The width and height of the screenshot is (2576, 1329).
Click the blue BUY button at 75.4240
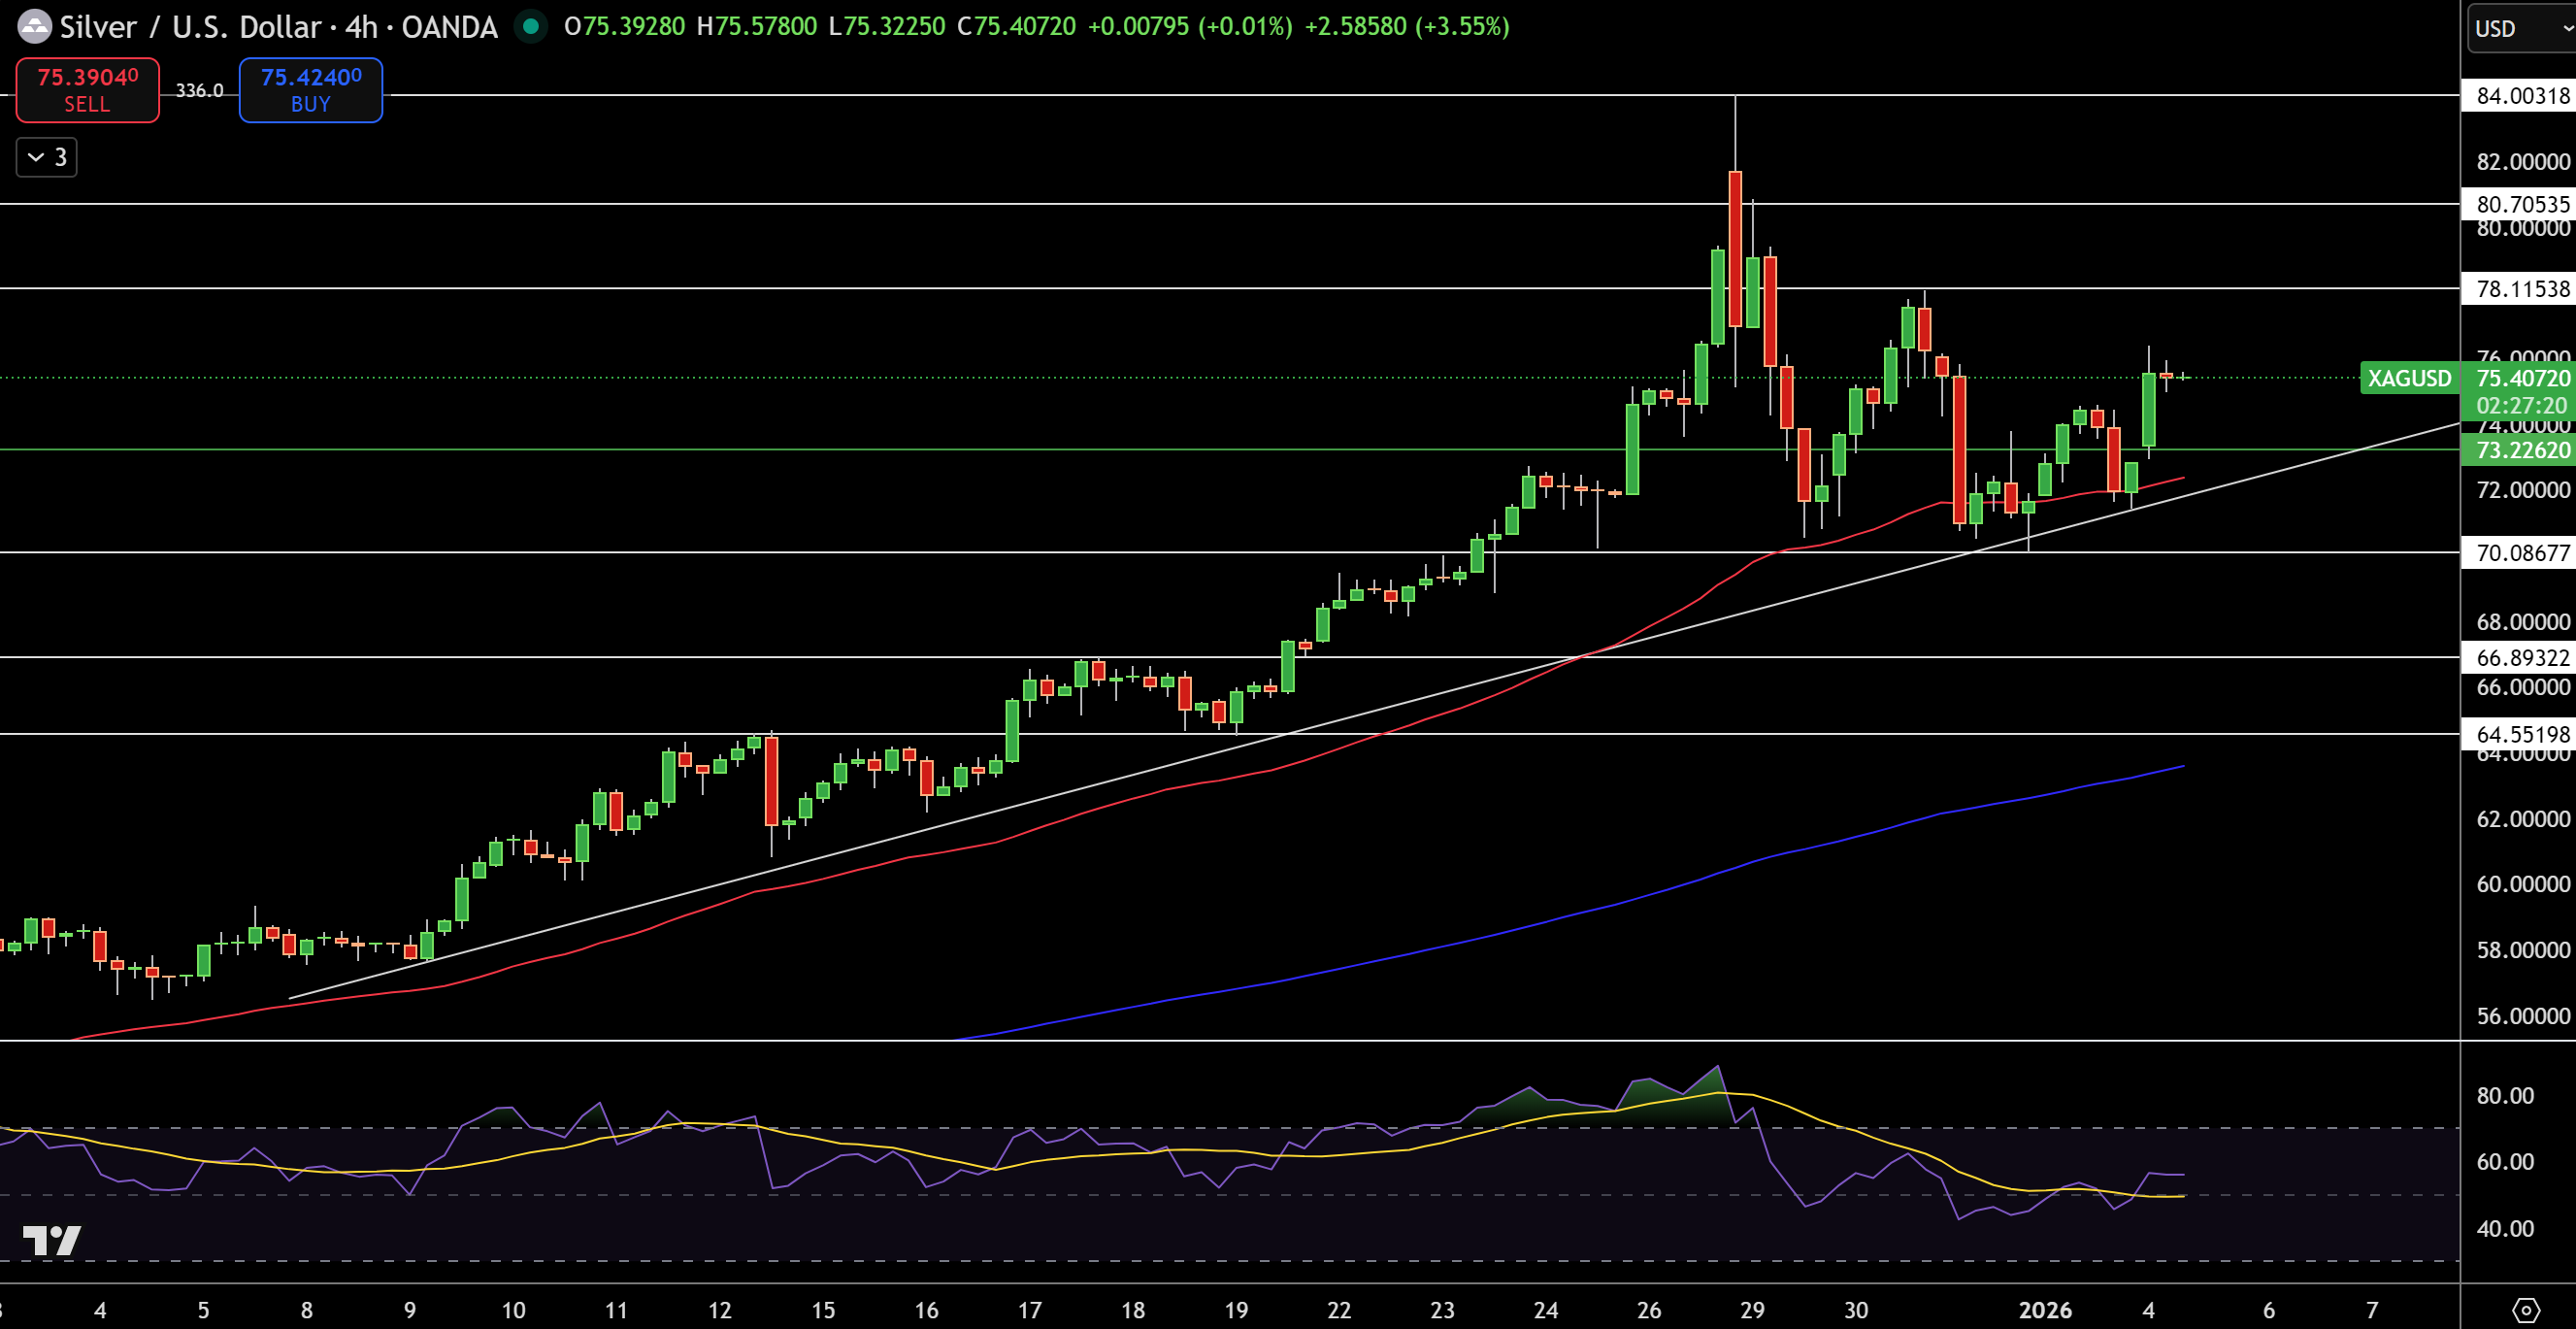tap(310, 90)
